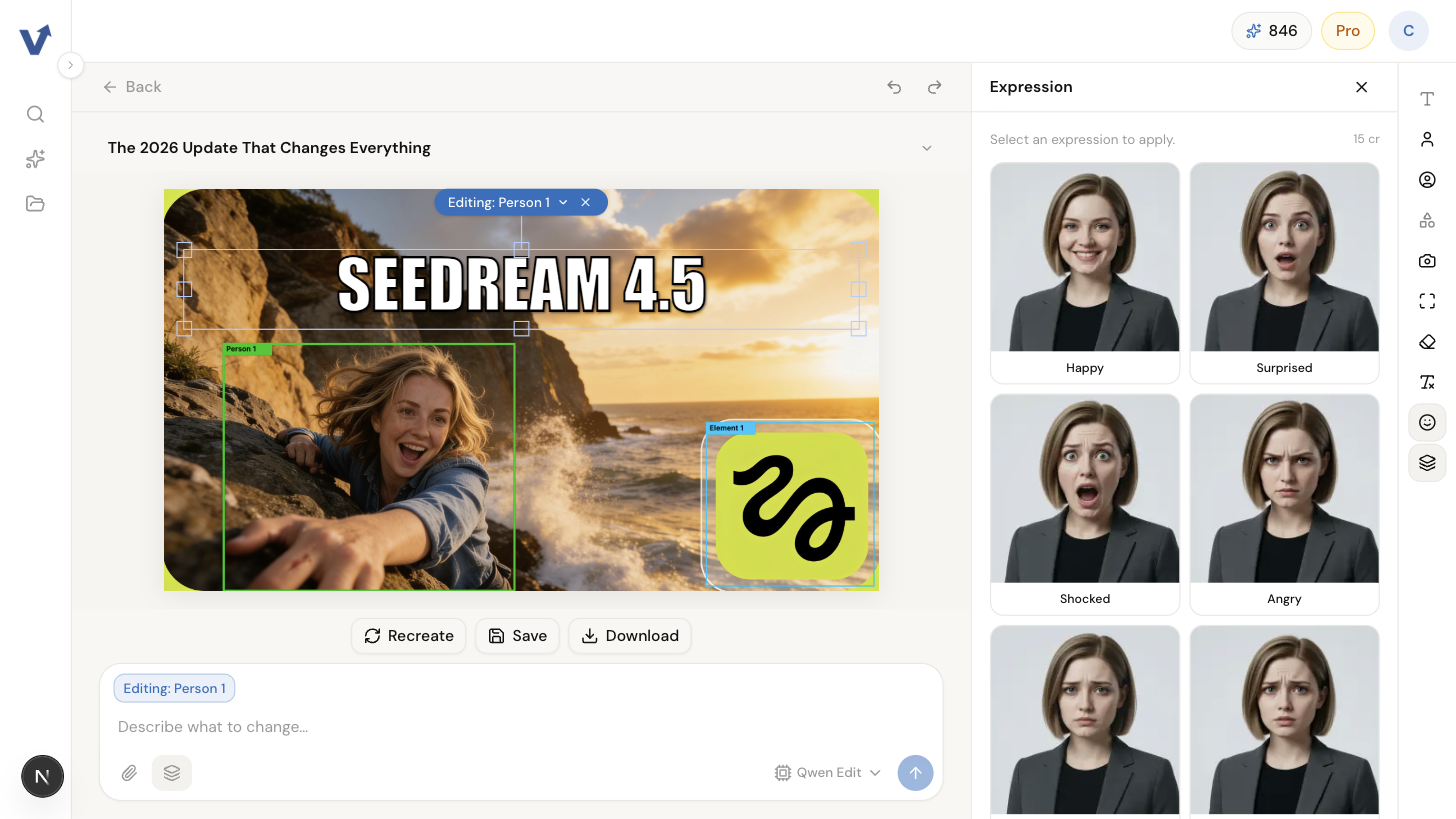Select the eraser tool

pyautogui.click(x=1427, y=342)
